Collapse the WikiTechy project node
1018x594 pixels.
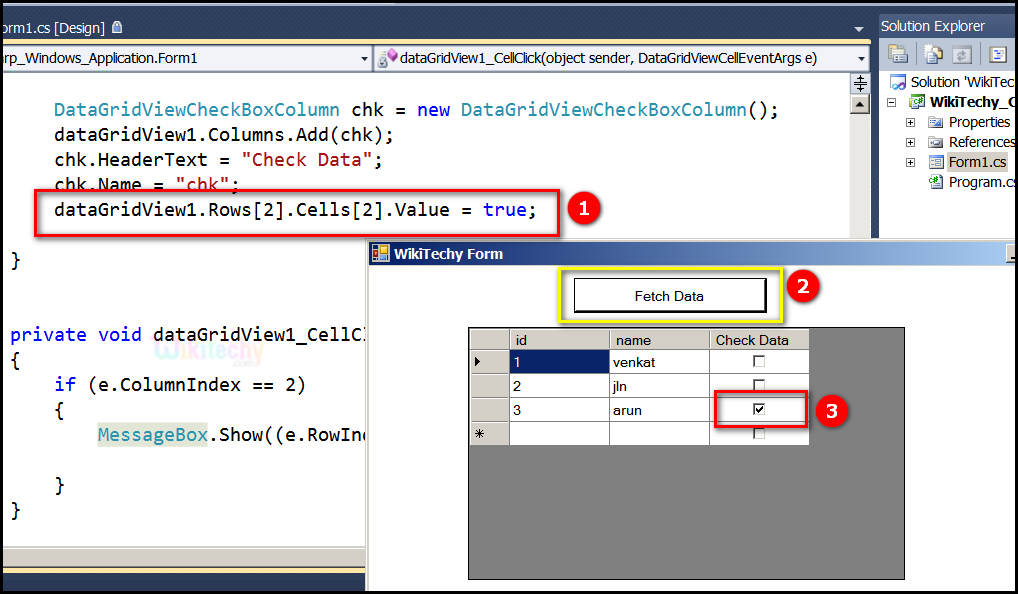[891, 101]
